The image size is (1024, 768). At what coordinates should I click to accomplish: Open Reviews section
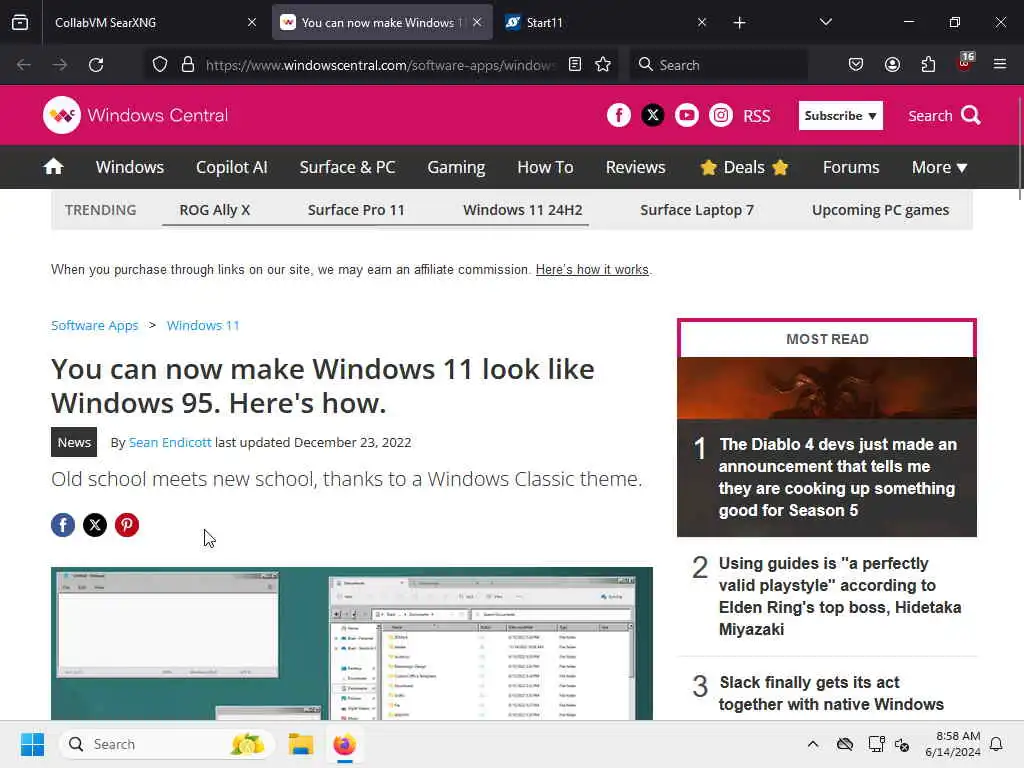[x=635, y=167]
